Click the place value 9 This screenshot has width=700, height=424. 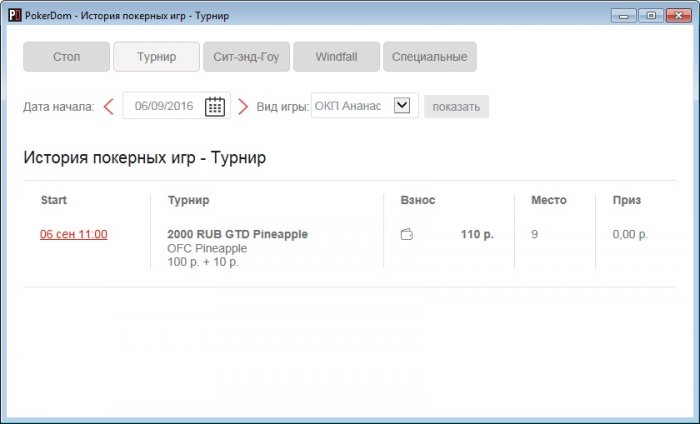coord(534,234)
